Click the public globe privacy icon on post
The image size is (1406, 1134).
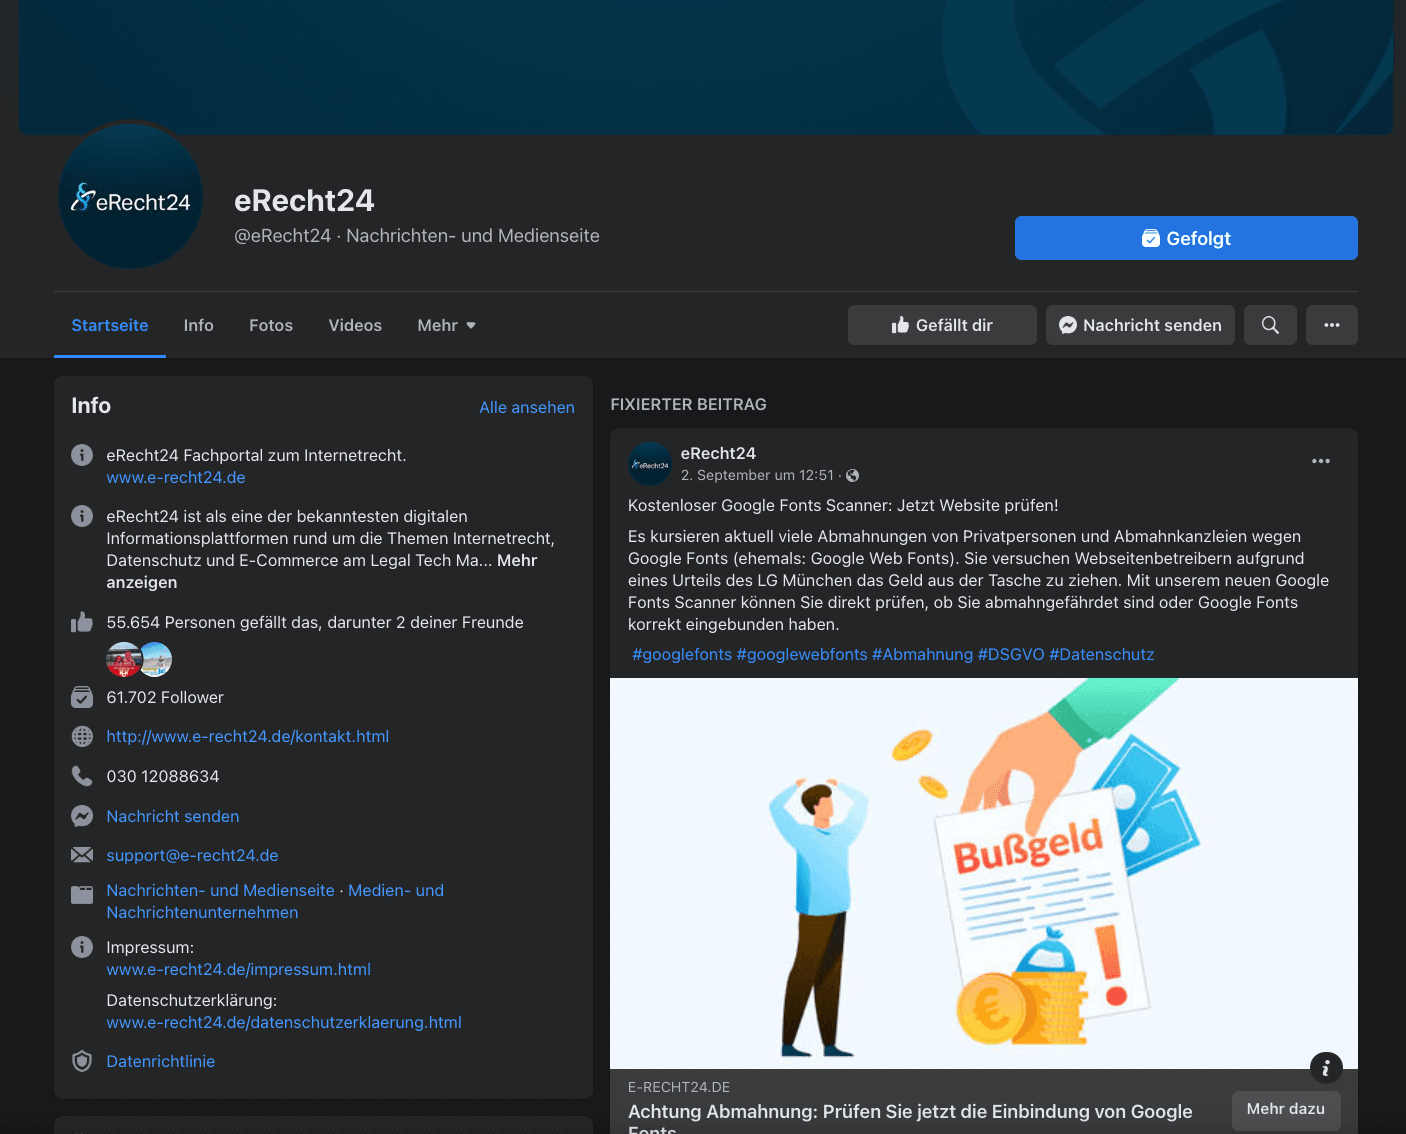pyautogui.click(x=853, y=476)
